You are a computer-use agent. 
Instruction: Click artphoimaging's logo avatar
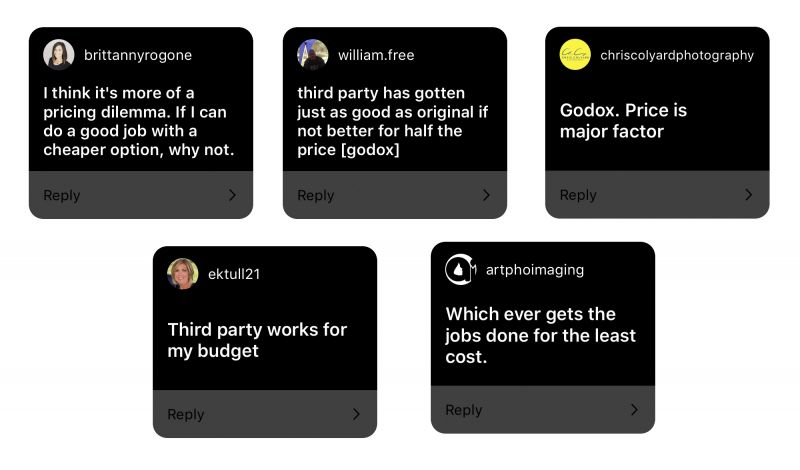(461, 269)
